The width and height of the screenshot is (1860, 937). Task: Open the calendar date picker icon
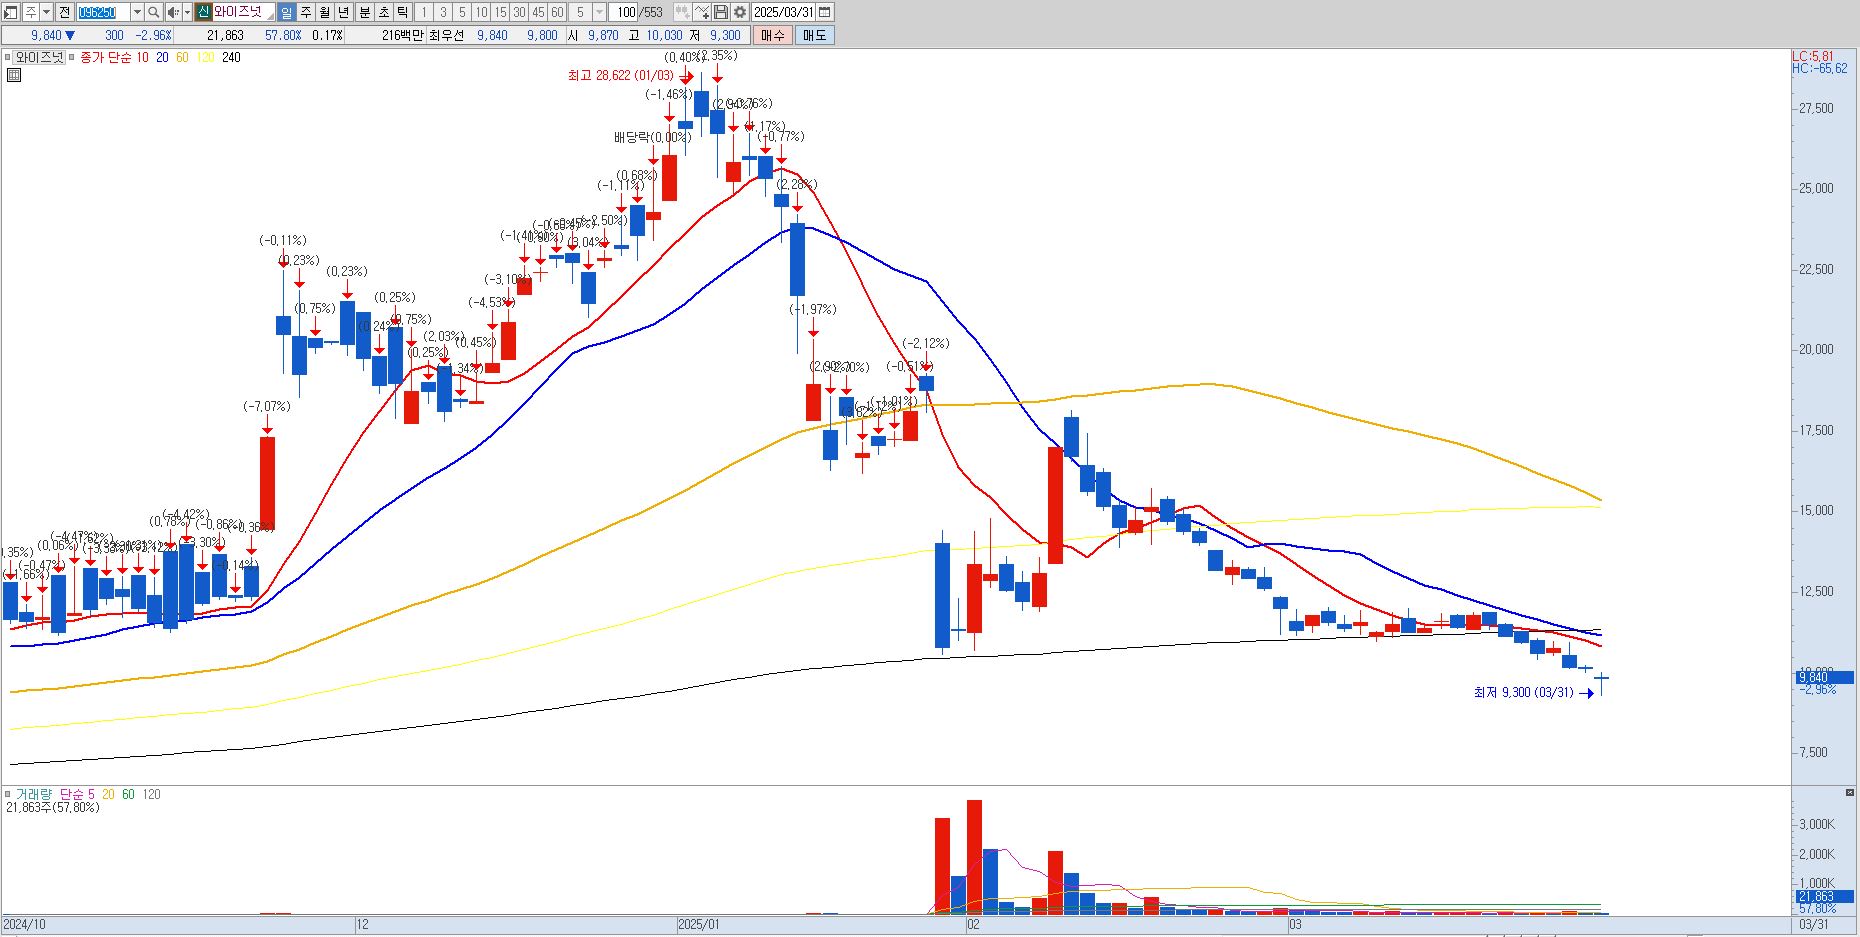tap(825, 12)
